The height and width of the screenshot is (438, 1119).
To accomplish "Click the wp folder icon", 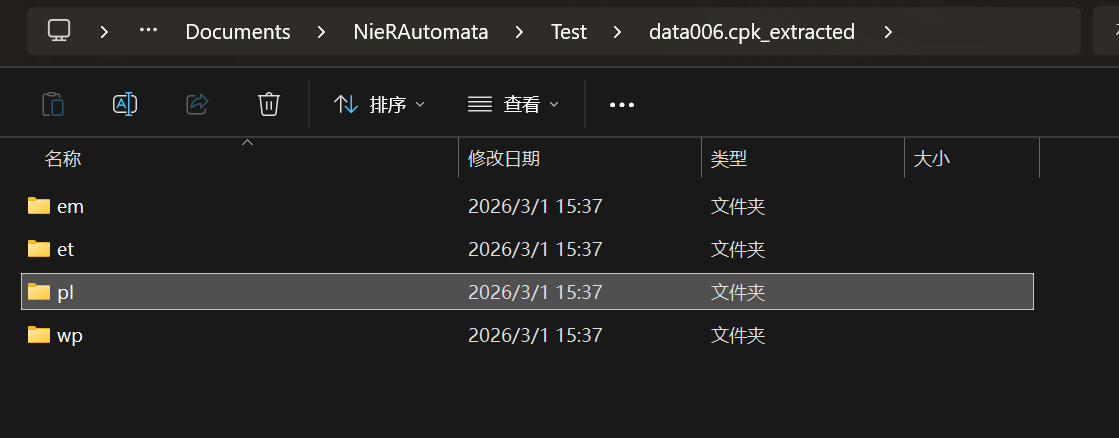I will pos(39,335).
